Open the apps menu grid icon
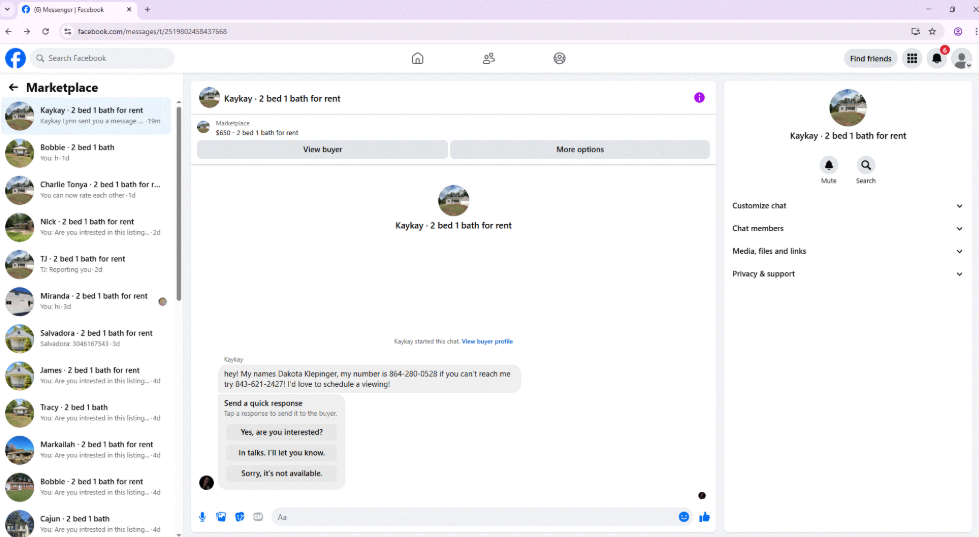This screenshot has height=537, width=979. tap(912, 58)
